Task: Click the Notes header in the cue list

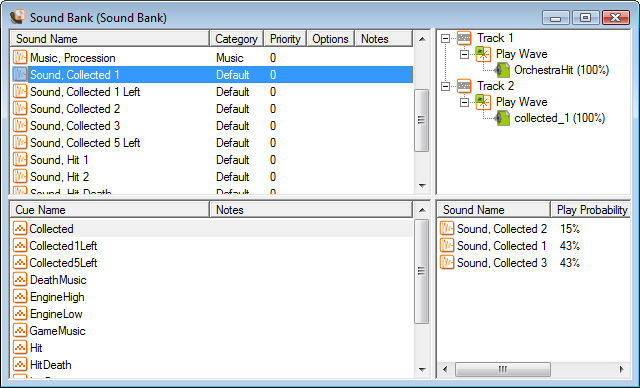Action: (x=311, y=209)
